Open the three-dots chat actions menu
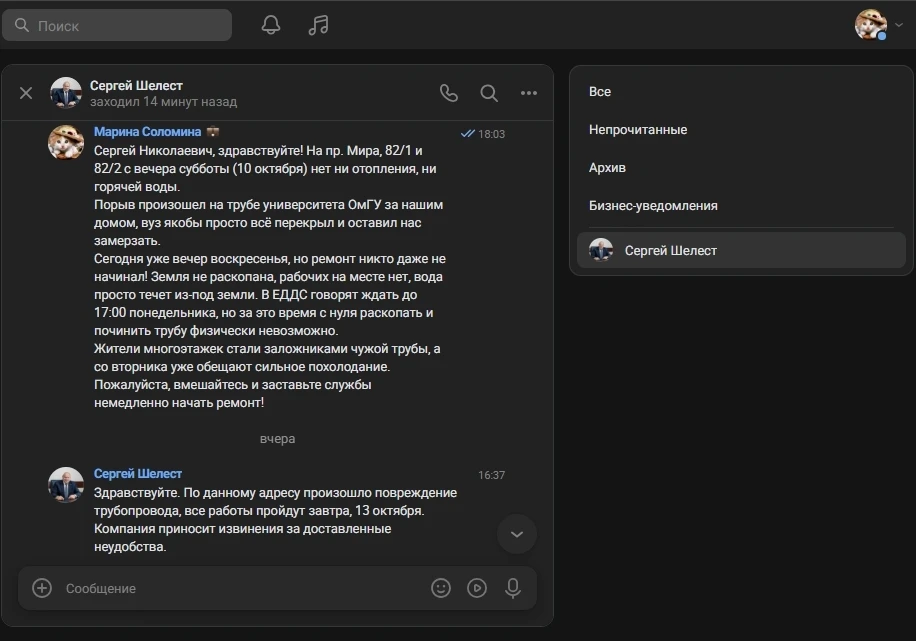916x641 pixels. point(529,93)
